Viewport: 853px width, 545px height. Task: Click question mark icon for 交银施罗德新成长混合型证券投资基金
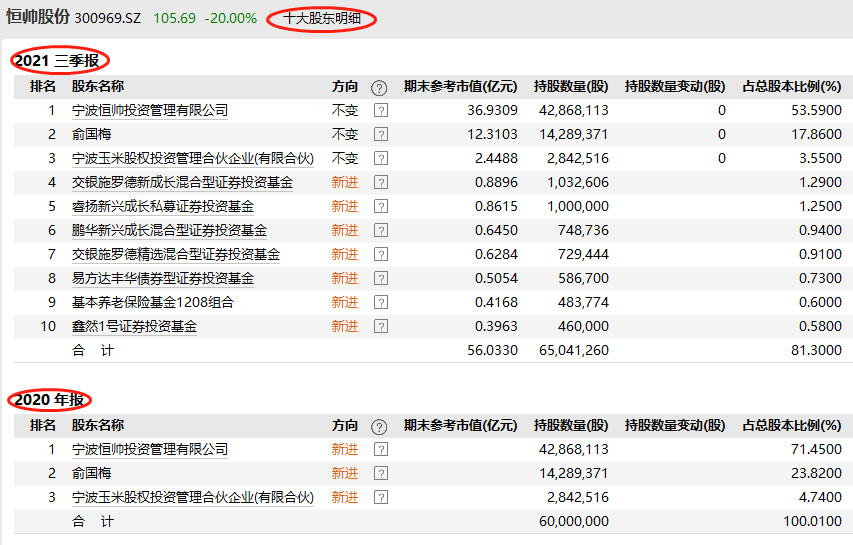click(381, 182)
